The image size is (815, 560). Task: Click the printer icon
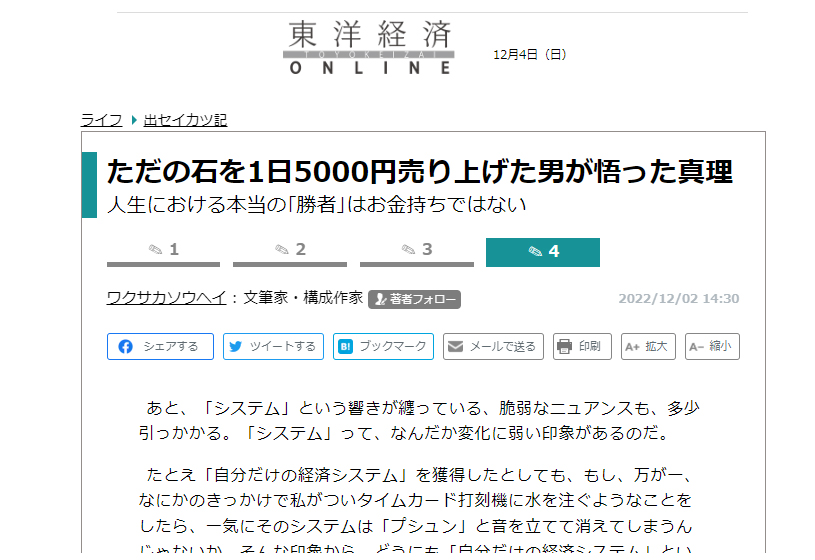coord(564,347)
